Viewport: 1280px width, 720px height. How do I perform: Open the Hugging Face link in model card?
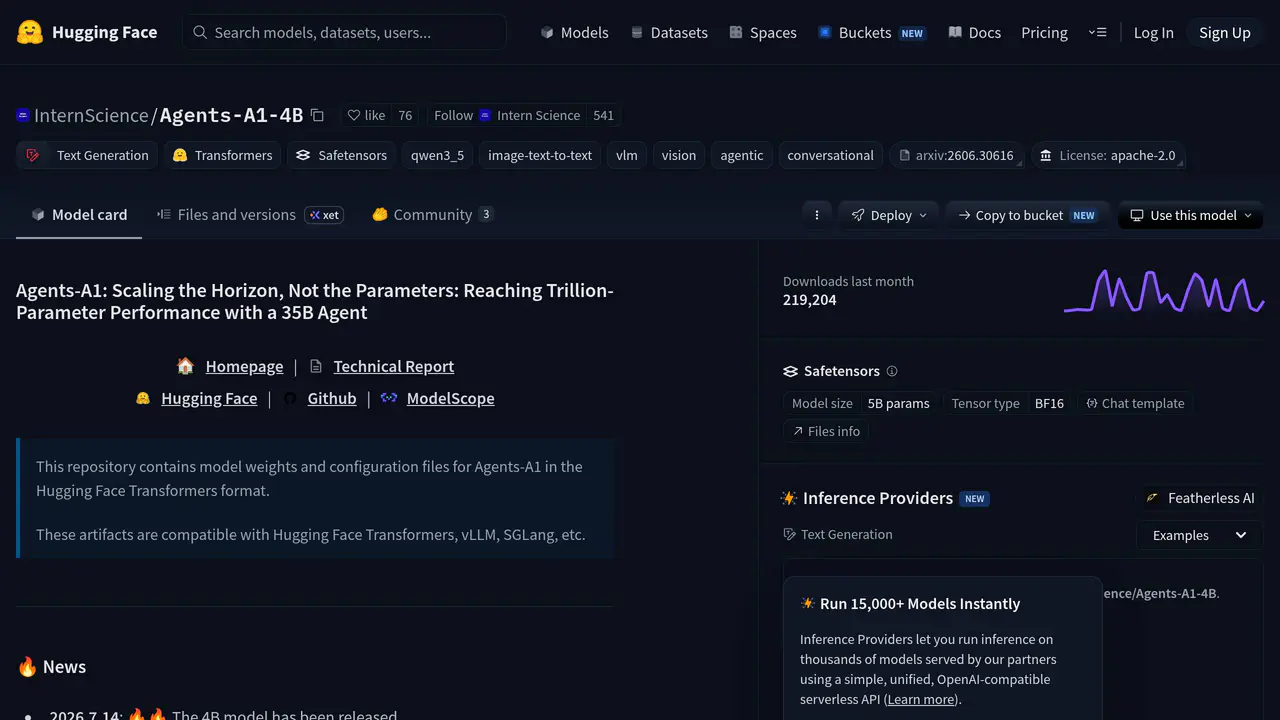(209, 398)
